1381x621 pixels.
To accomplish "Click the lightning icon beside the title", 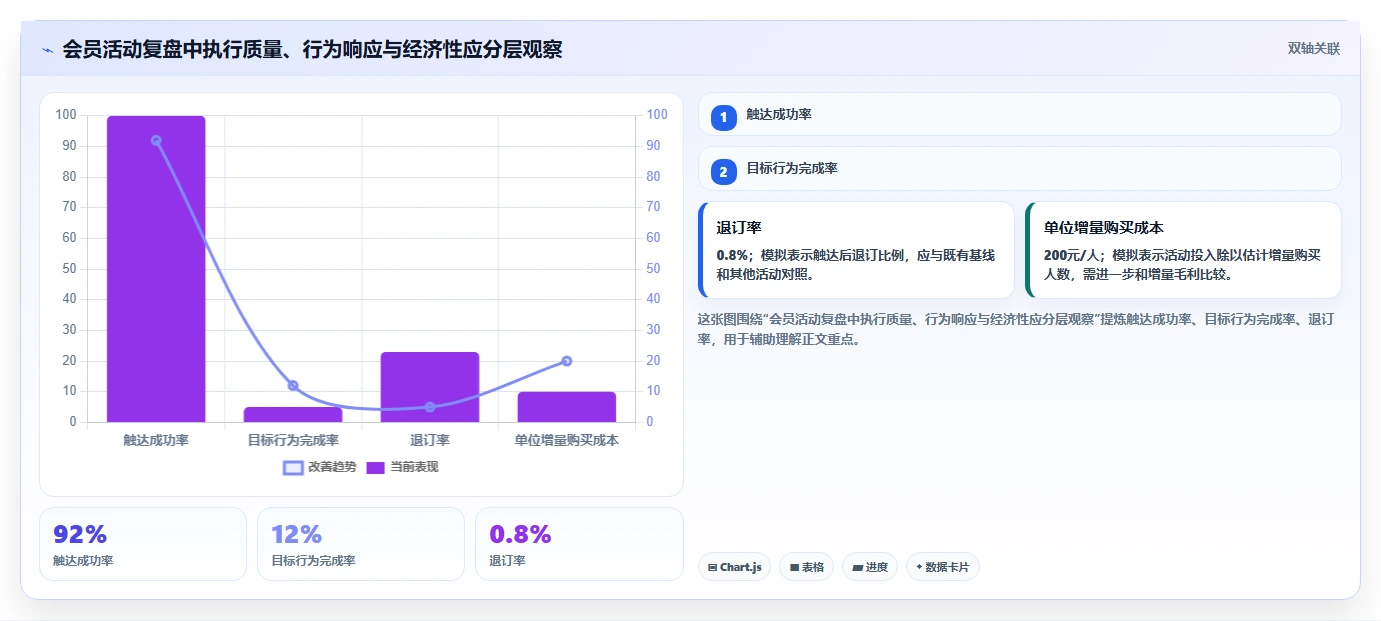I will pos(47,50).
